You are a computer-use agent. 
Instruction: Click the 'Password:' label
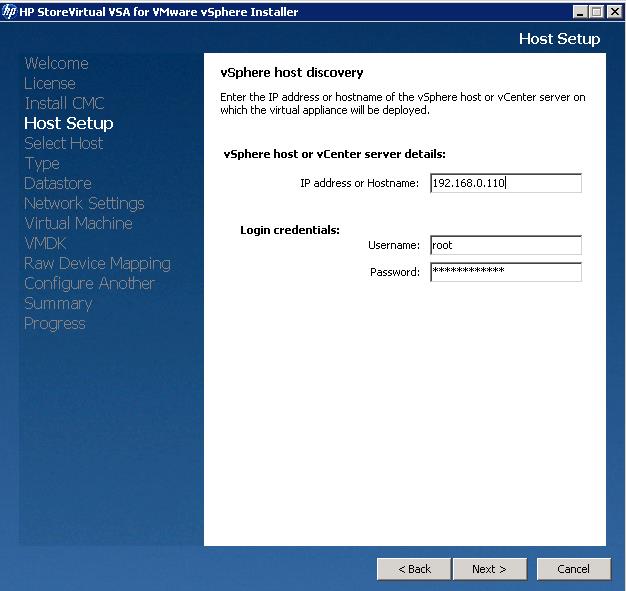395,272
